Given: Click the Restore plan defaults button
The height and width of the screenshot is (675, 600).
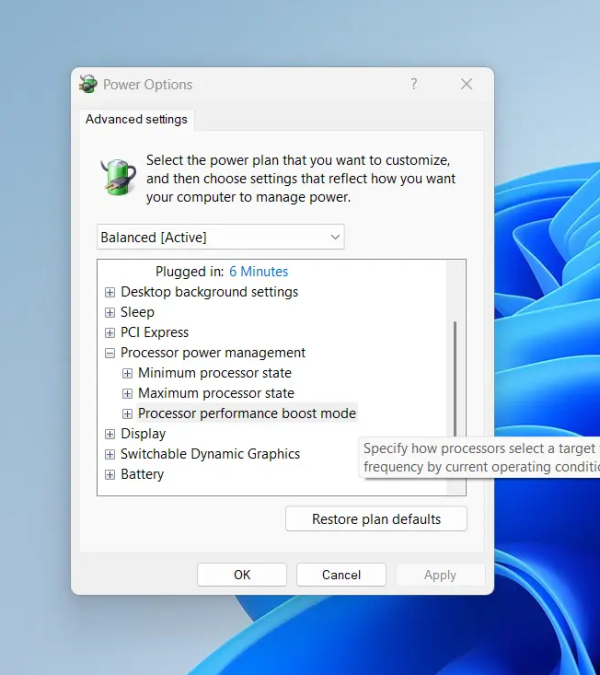Looking at the screenshot, I should tap(376, 519).
